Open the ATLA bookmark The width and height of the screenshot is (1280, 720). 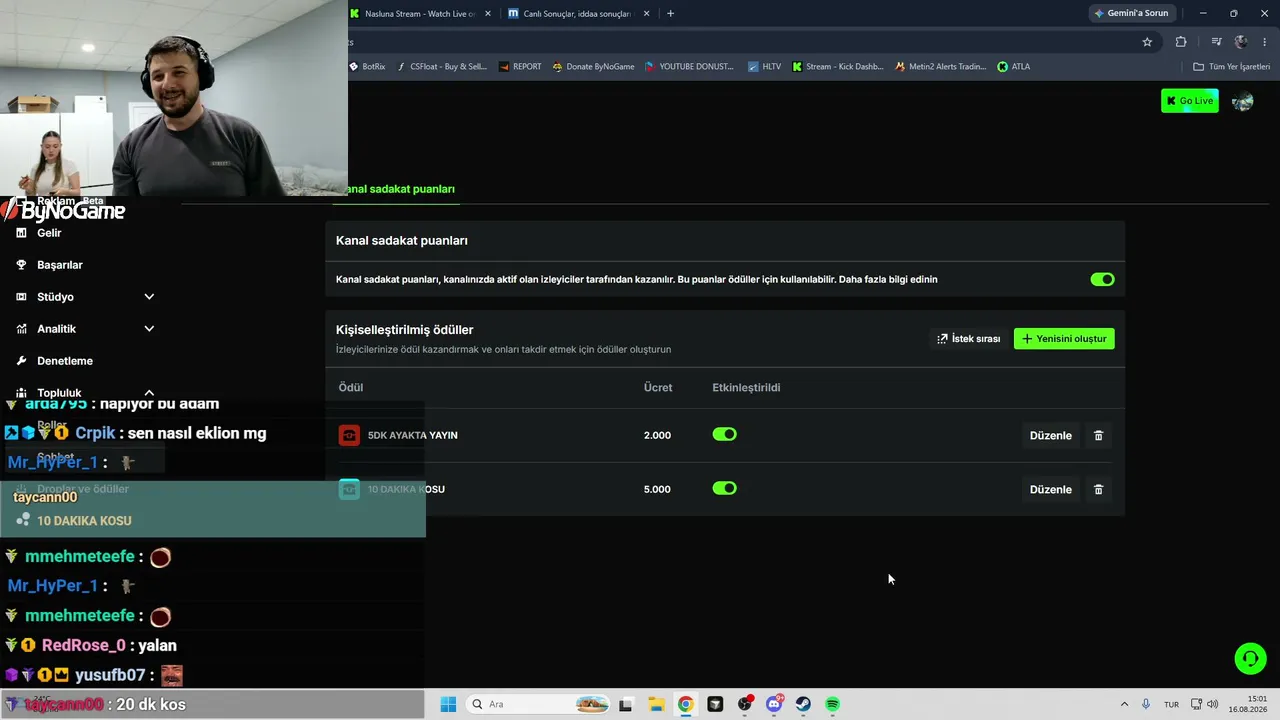[1013, 67]
